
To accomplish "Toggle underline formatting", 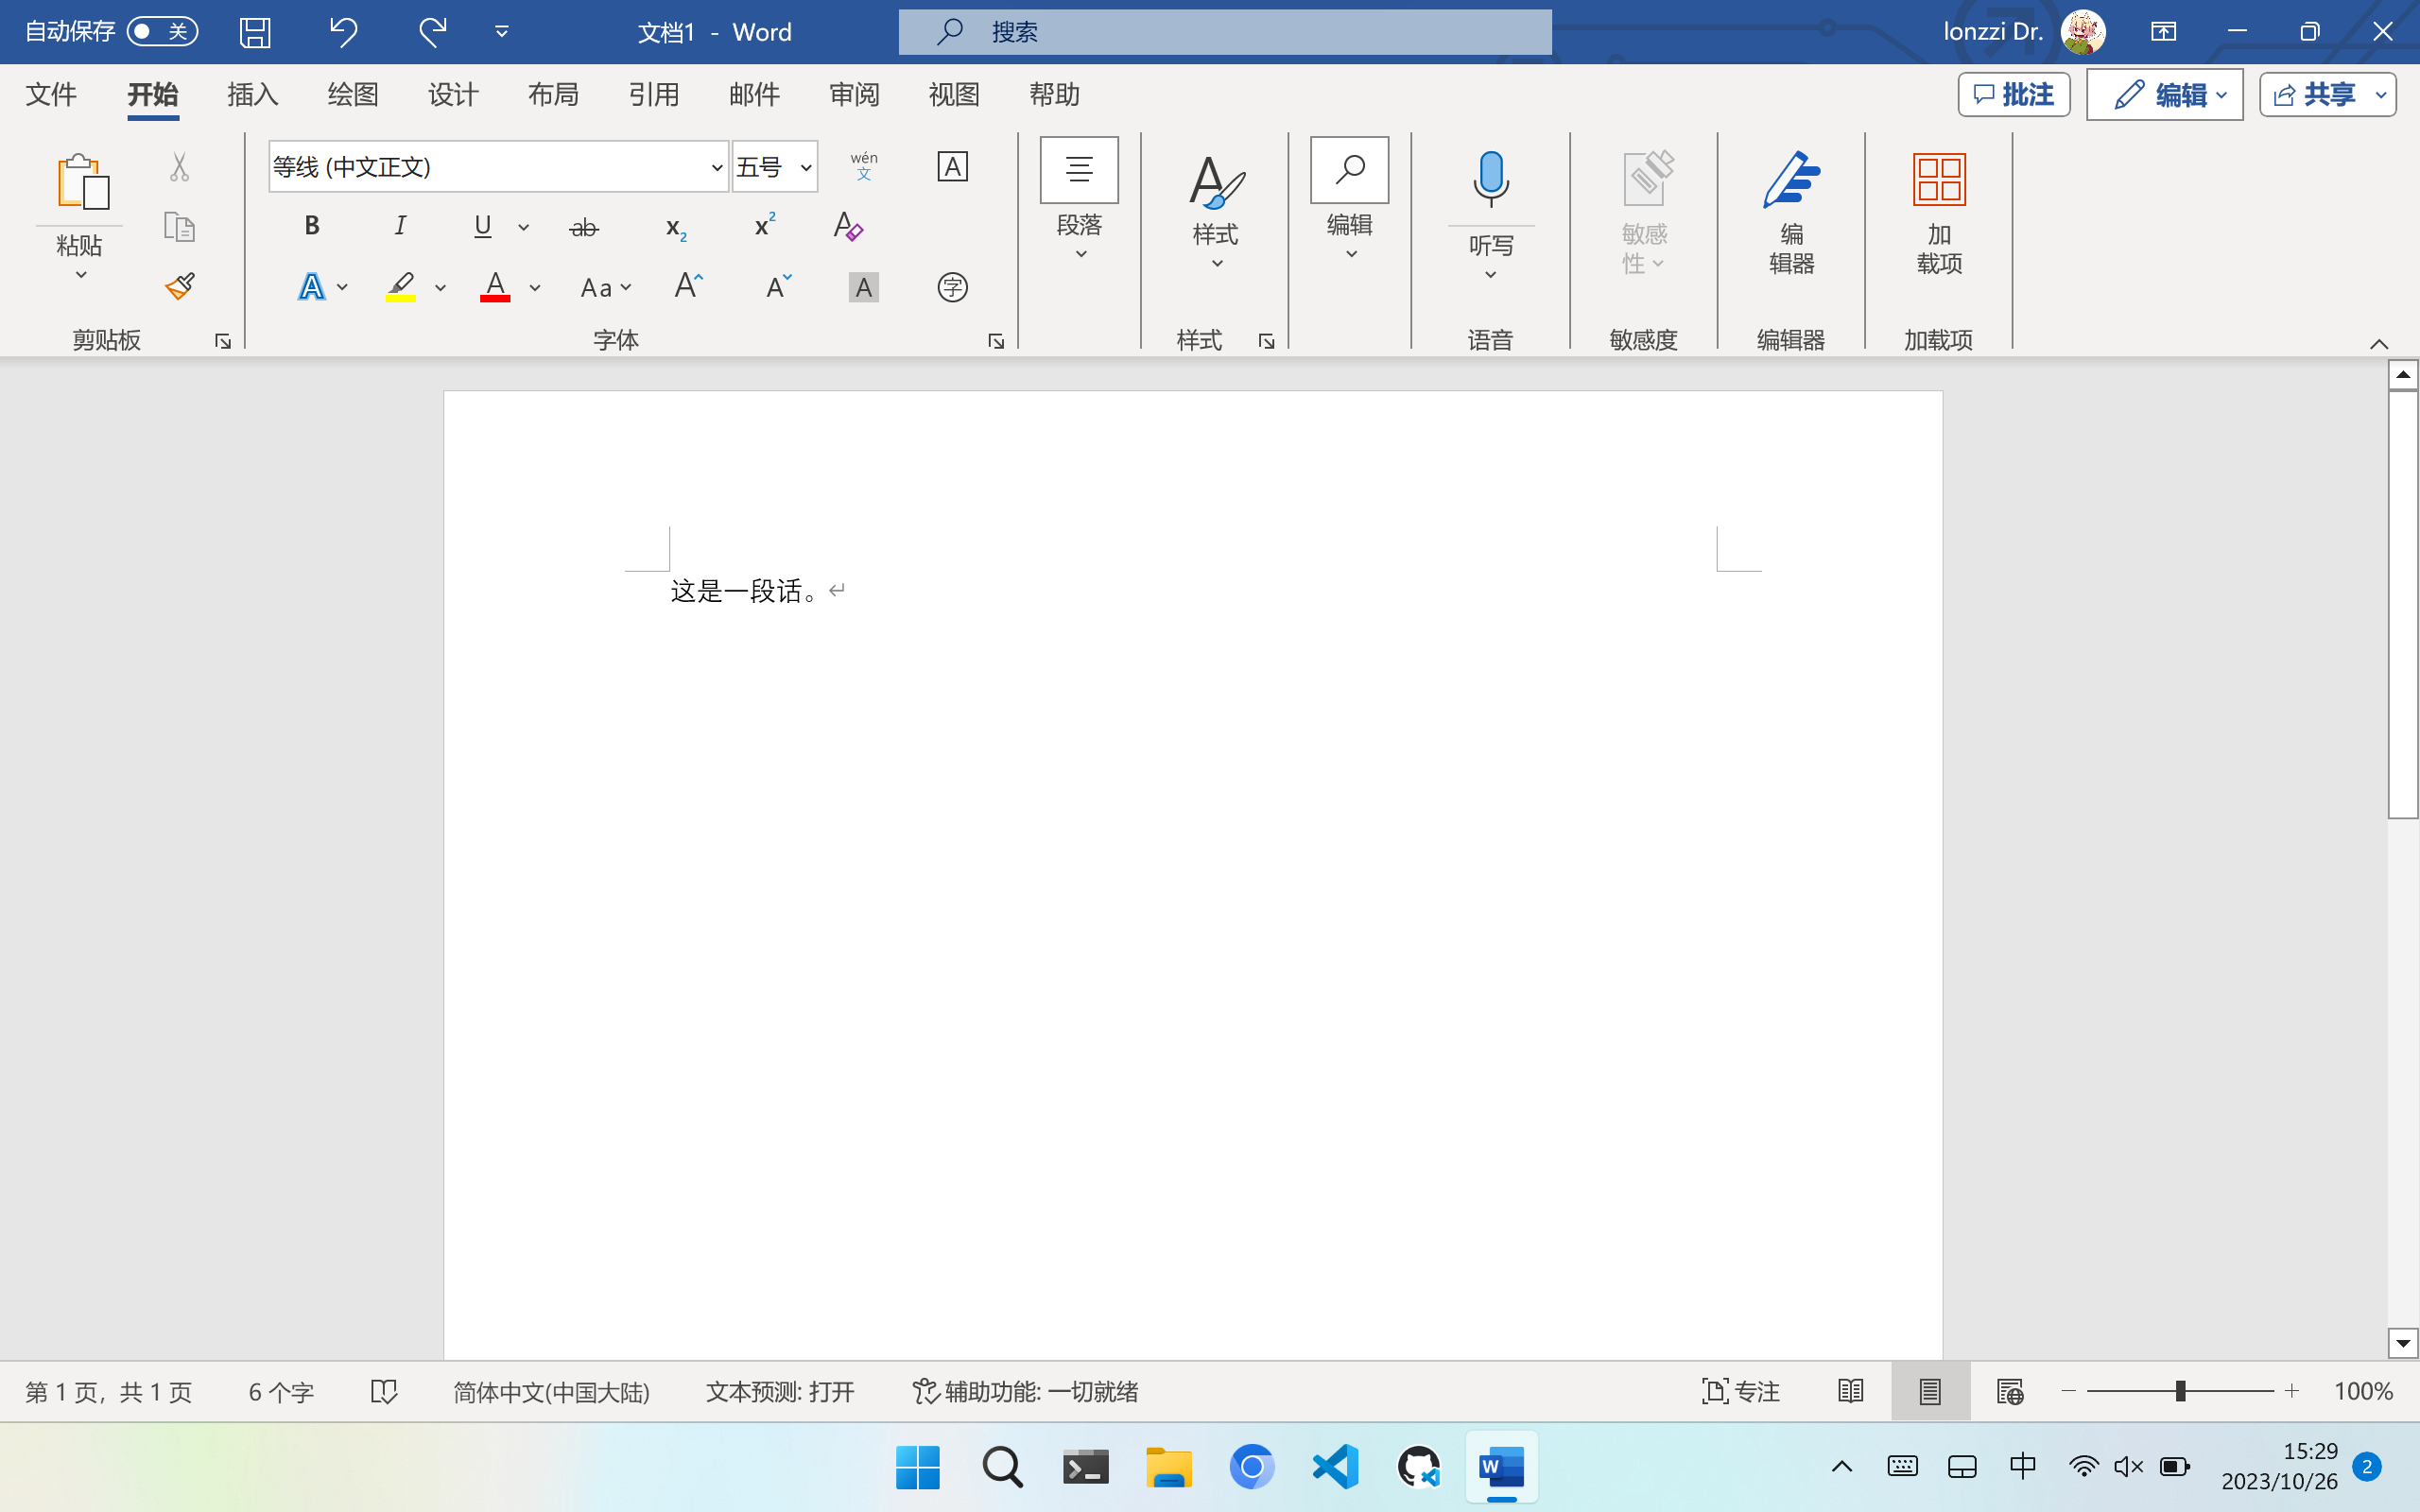I will point(483,227).
